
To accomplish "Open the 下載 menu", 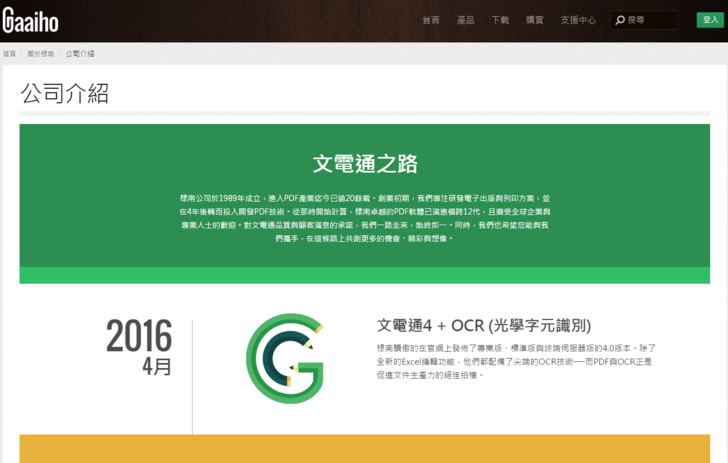I will point(500,20).
